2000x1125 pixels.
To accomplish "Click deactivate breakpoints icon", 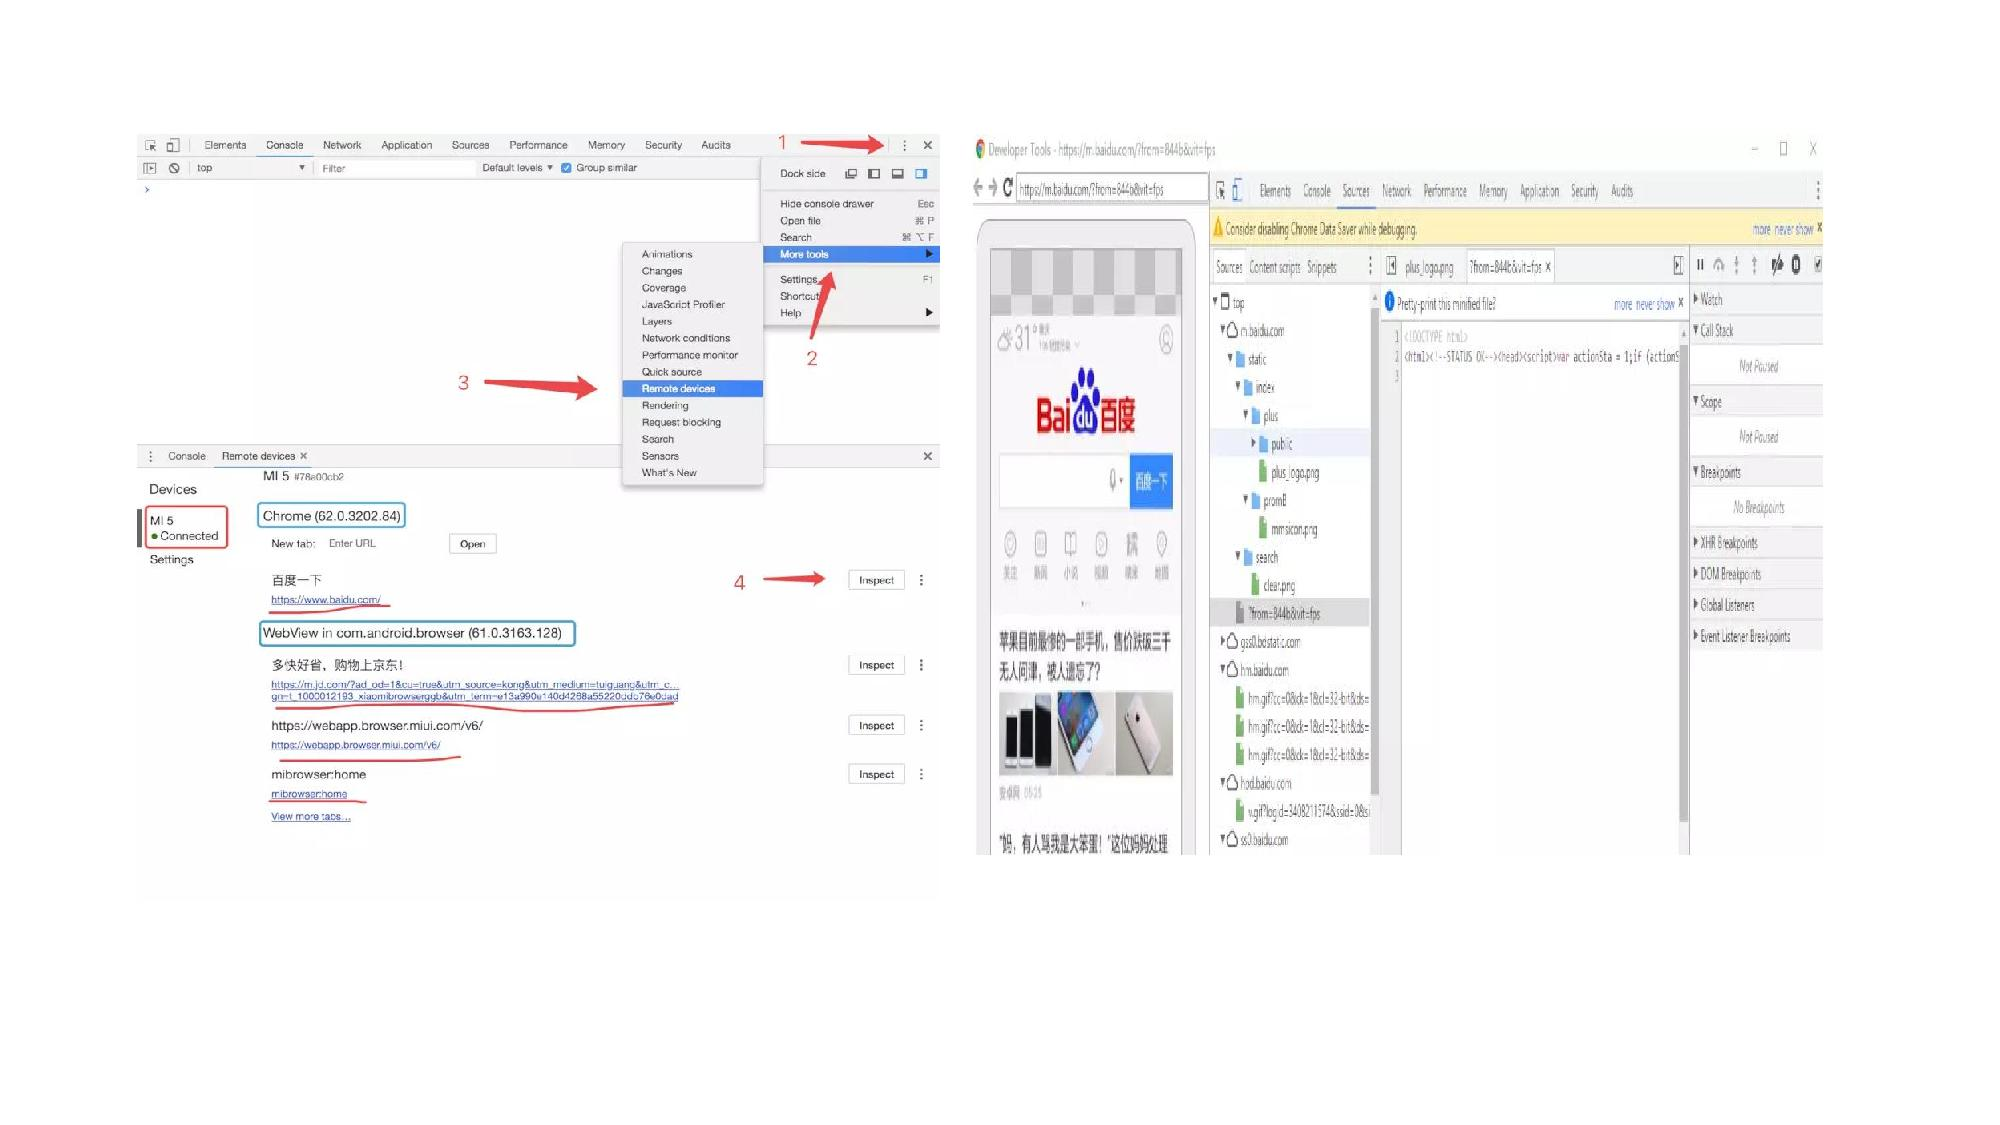I will (x=1776, y=265).
